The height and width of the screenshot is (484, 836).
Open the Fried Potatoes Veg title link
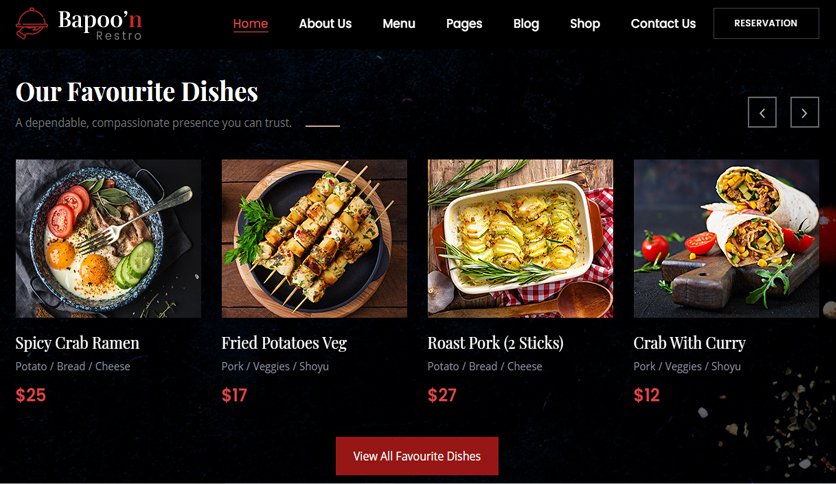(284, 343)
